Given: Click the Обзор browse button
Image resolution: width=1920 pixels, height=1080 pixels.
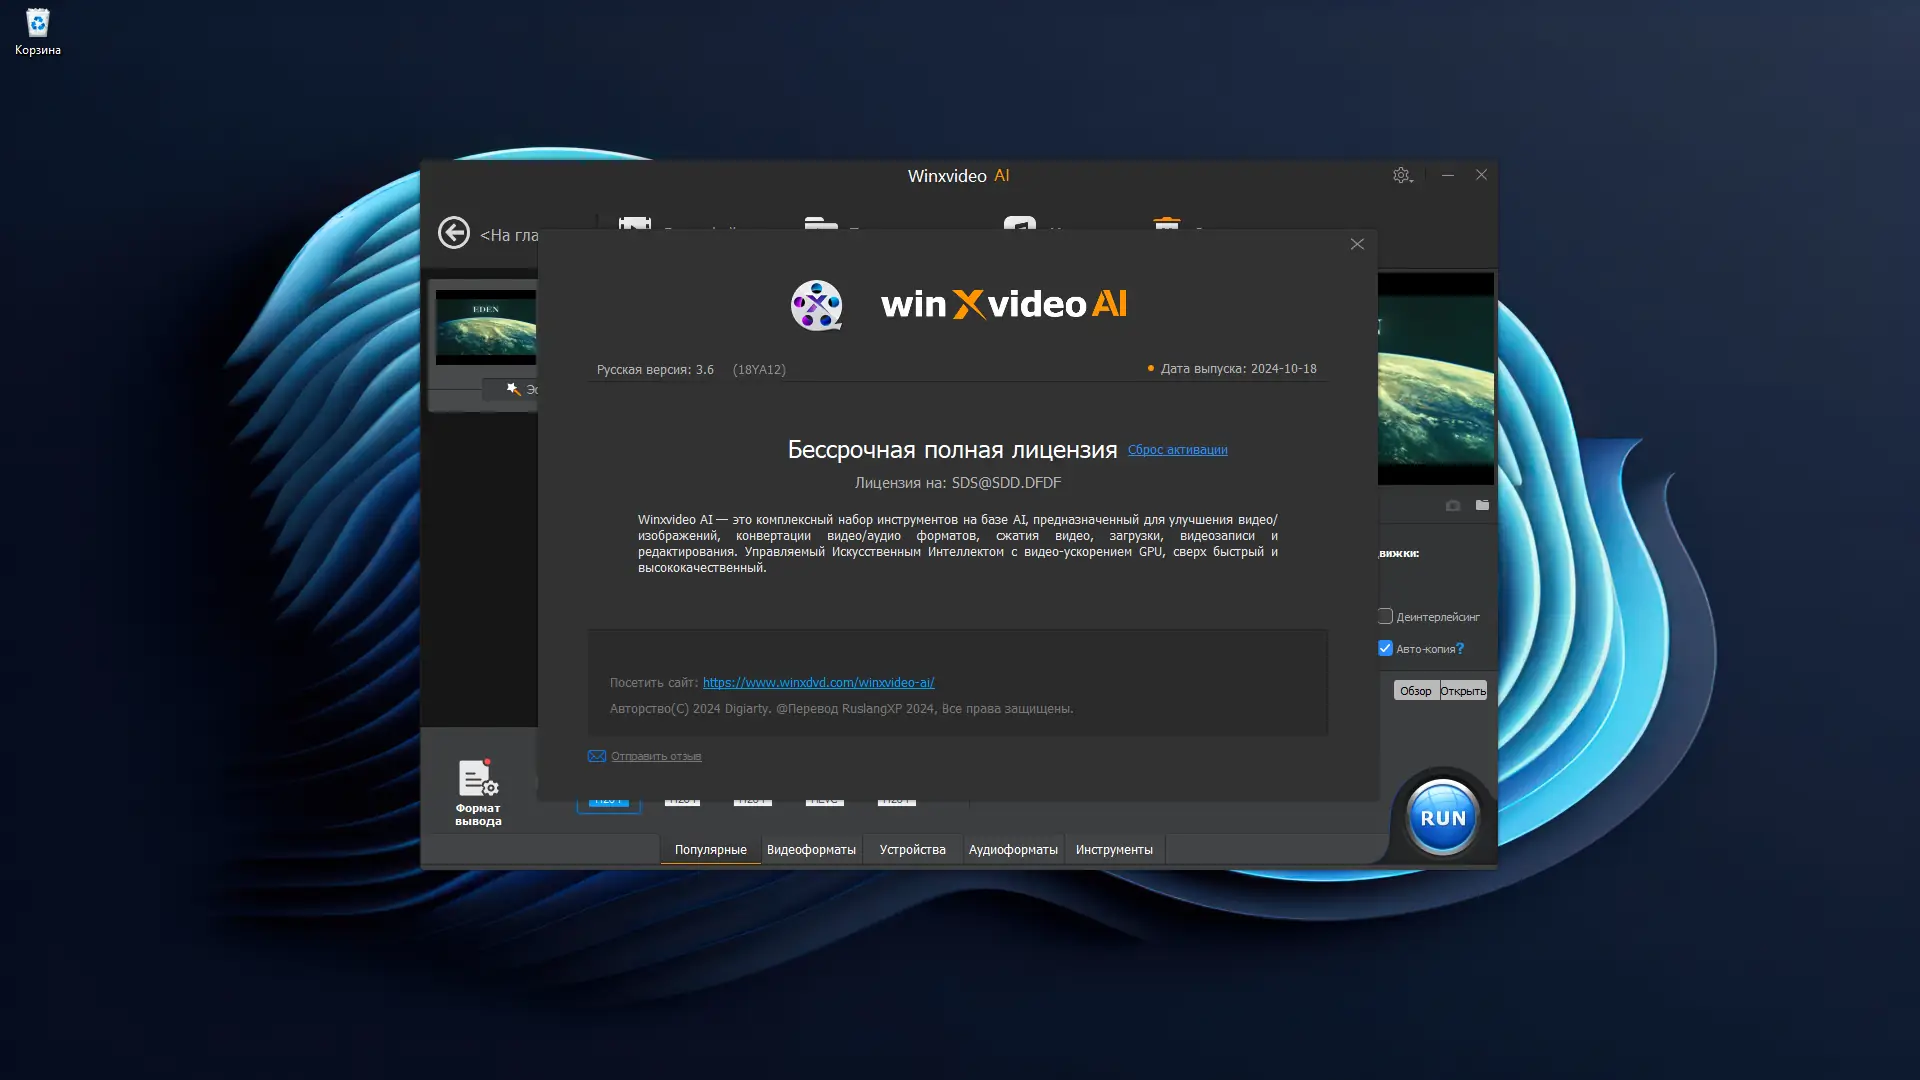Looking at the screenshot, I should tap(1415, 691).
